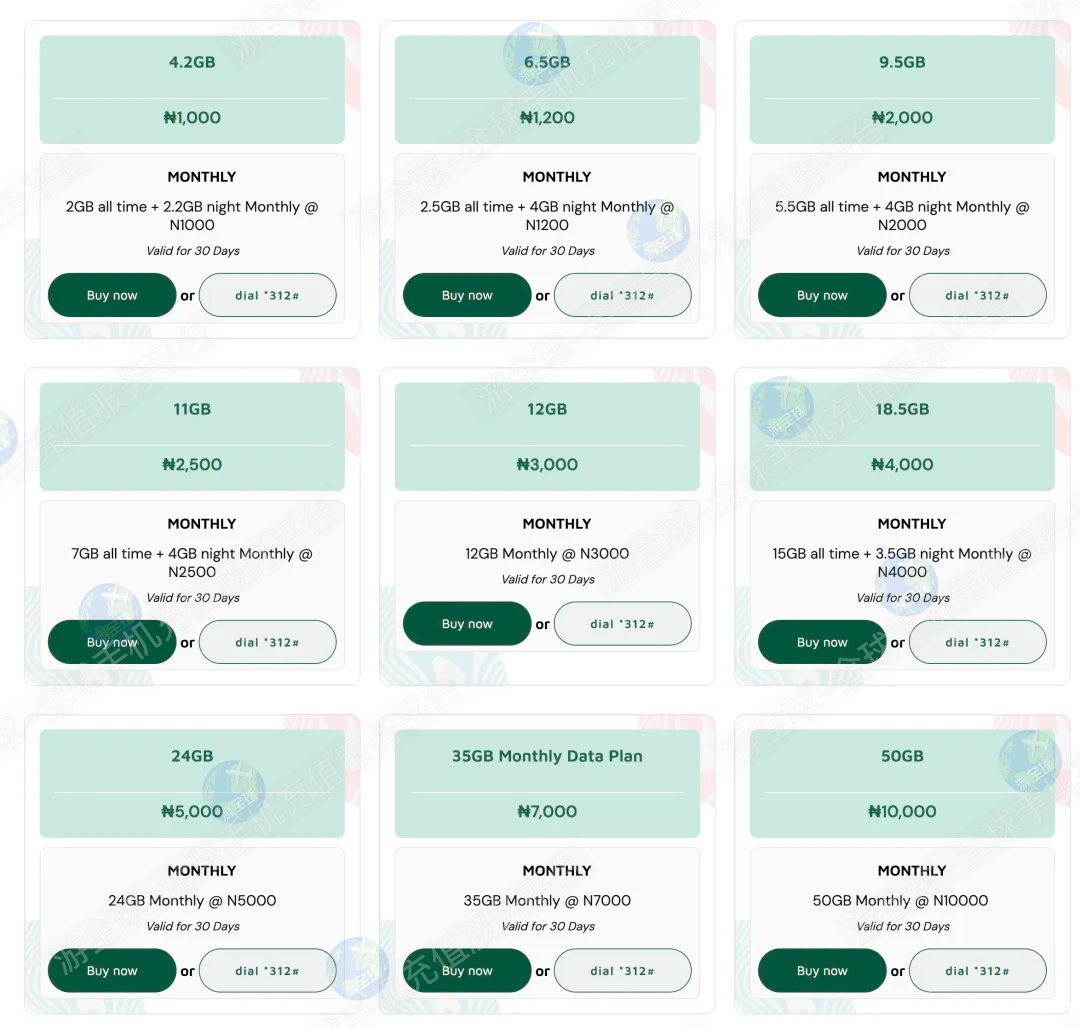Buy the 24GB ₦5,000 plan
The width and height of the screenshot is (1080, 1028).
[x=112, y=970]
